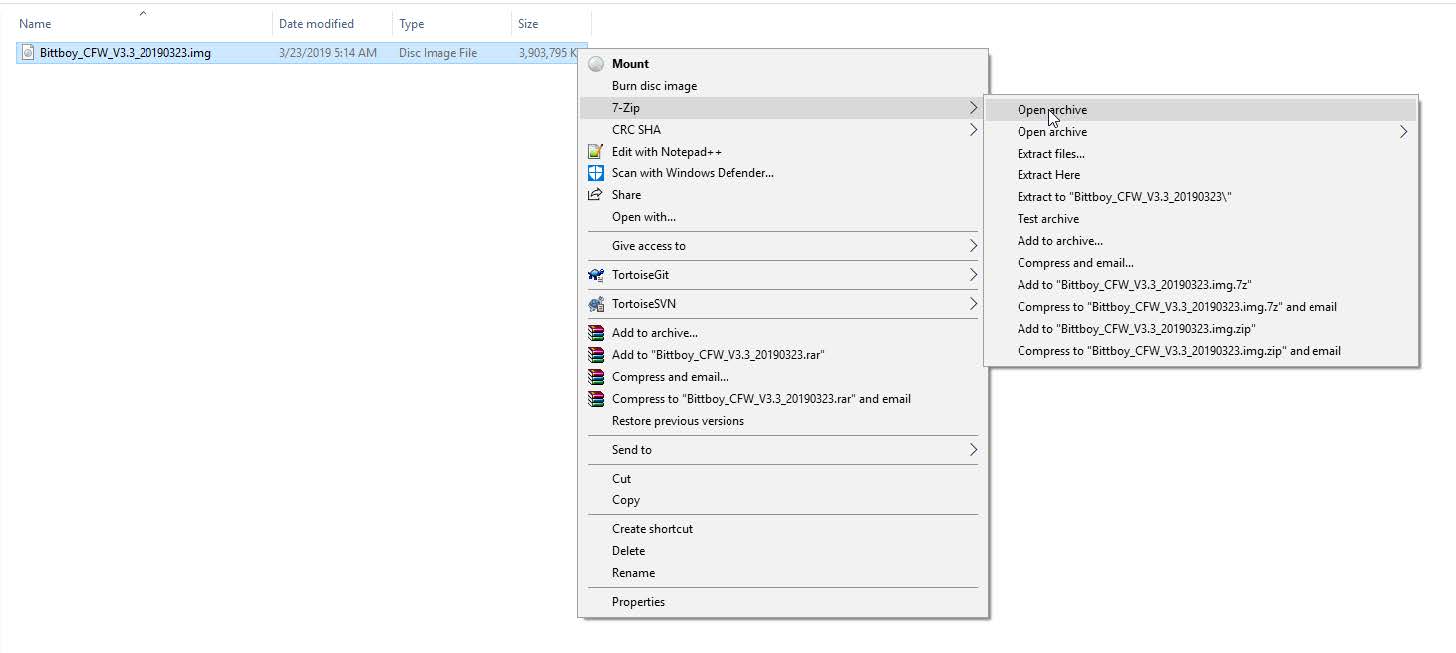
Task: Click WinRAR icon beside 'Add to archive...'
Action: pos(596,333)
